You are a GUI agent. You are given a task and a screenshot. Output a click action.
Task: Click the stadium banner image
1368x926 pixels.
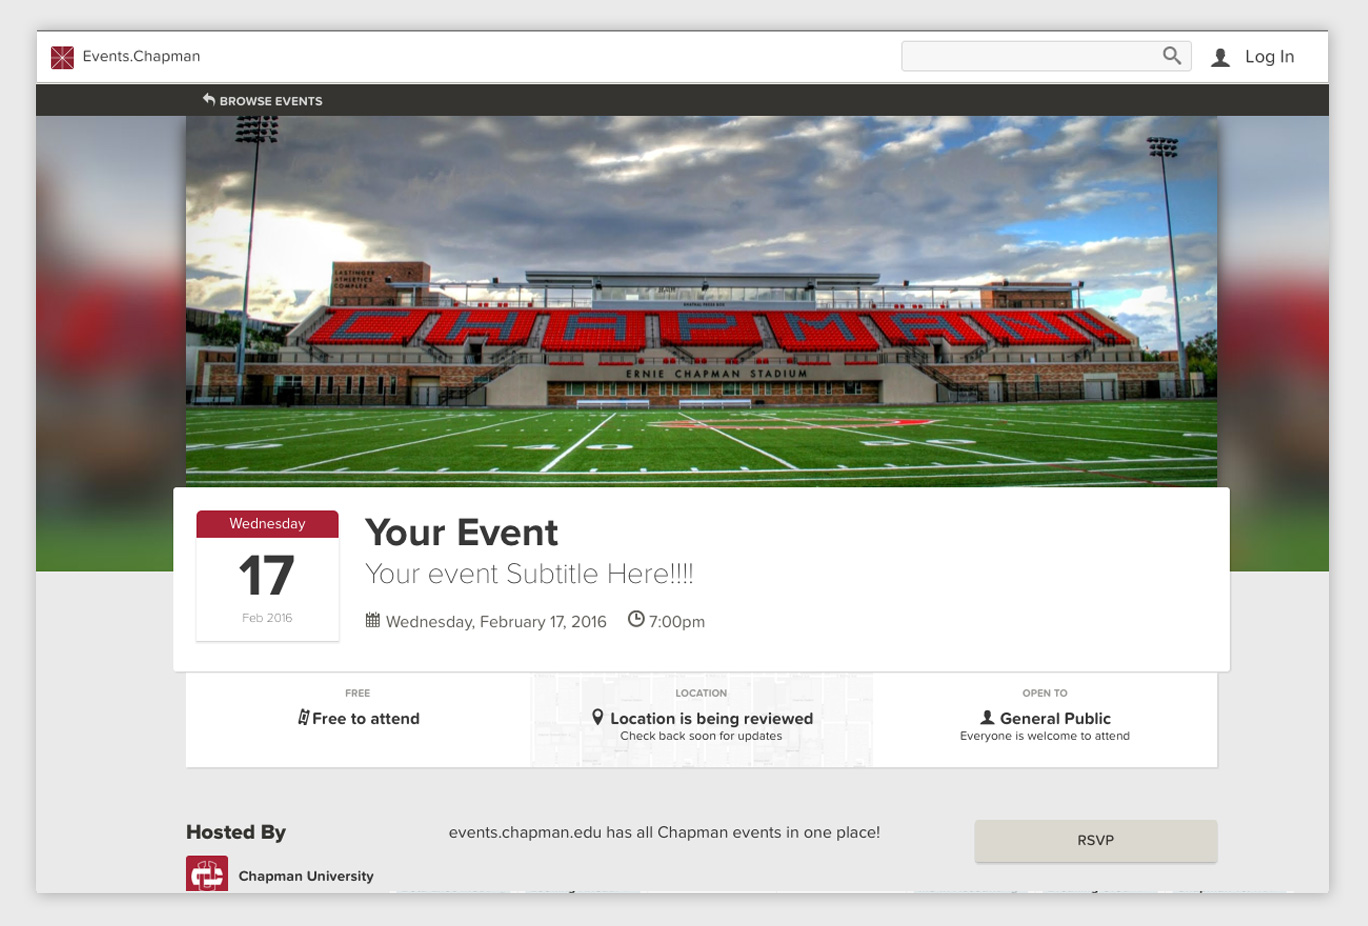702,301
